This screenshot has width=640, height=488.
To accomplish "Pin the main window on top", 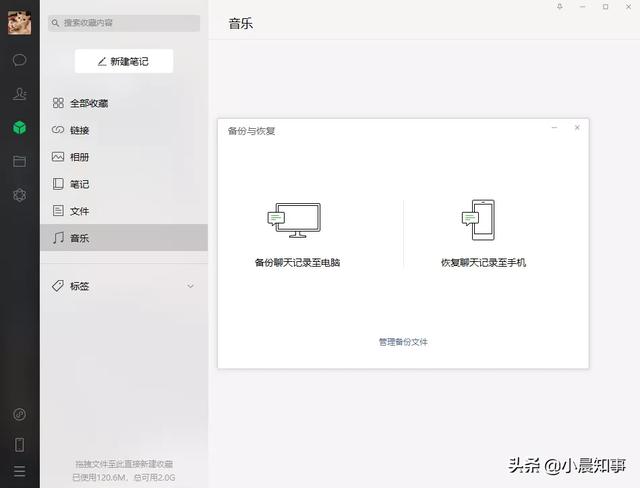I will click(560, 7).
